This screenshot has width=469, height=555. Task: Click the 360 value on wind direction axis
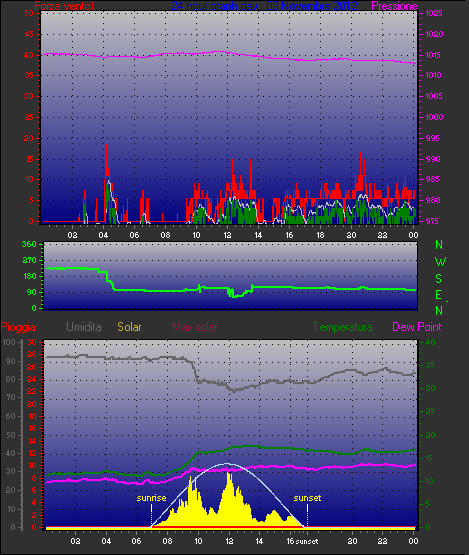click(29, 244)
